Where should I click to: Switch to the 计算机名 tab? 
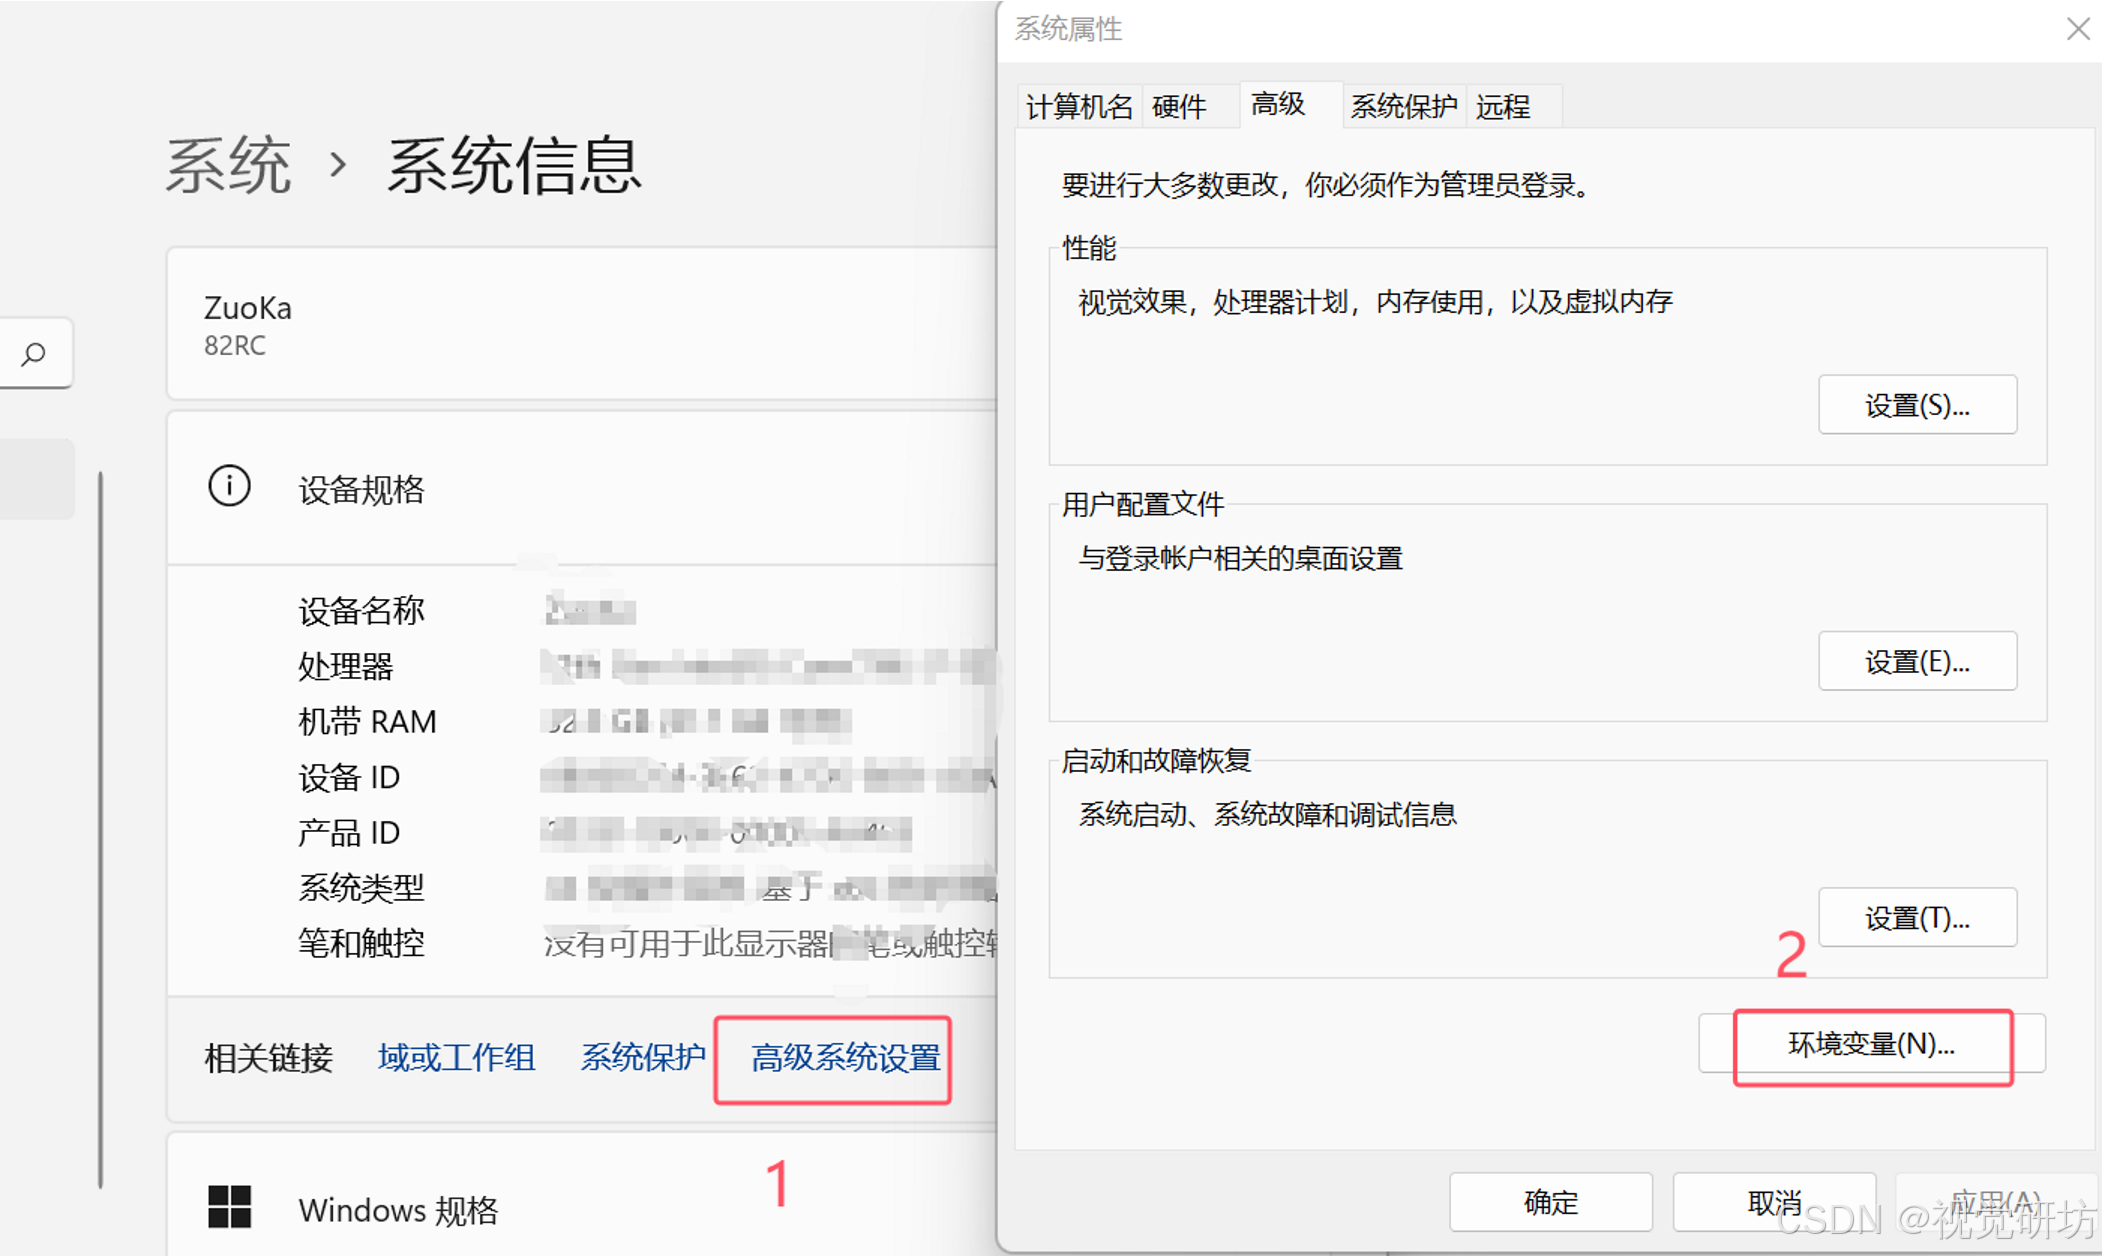tap(1080, 106)
